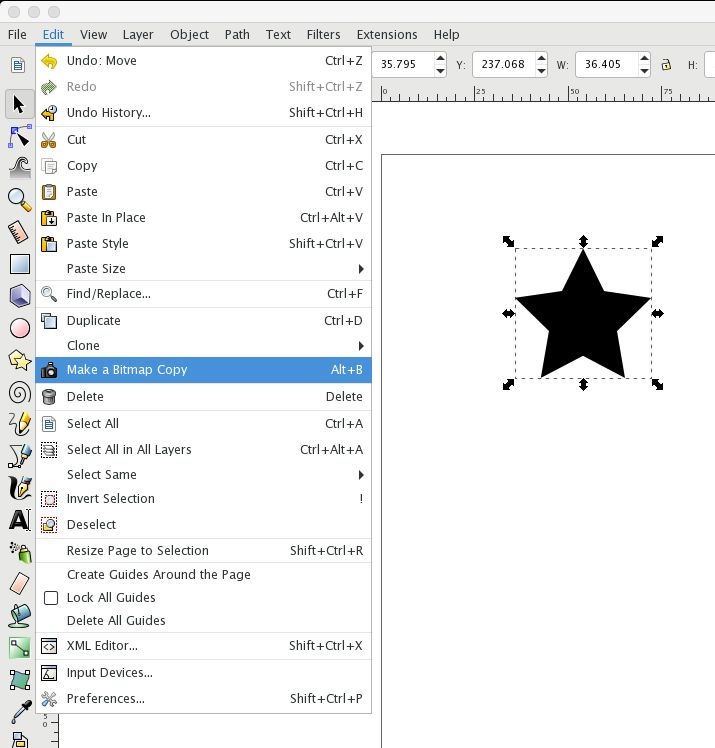
Task: Select the Ellipse circle tool
Action: (x=19, y=328)
